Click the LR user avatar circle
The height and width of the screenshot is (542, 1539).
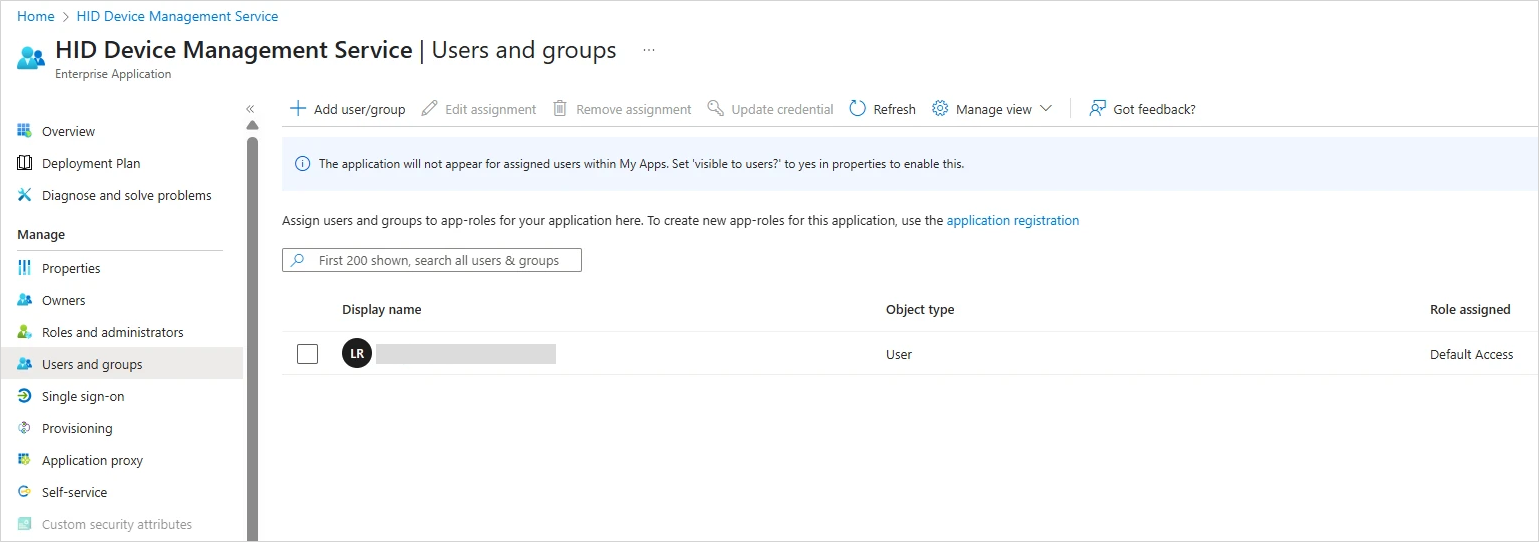pyautogui.click(x=357, y=354)
